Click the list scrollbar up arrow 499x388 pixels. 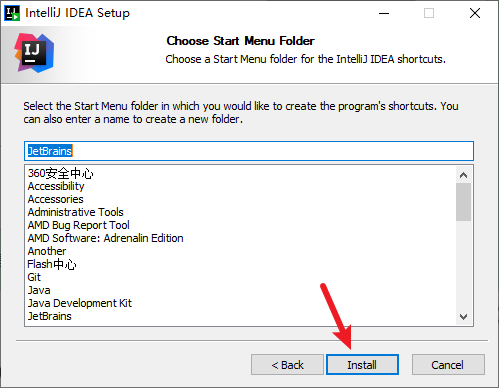coord(463,175)
